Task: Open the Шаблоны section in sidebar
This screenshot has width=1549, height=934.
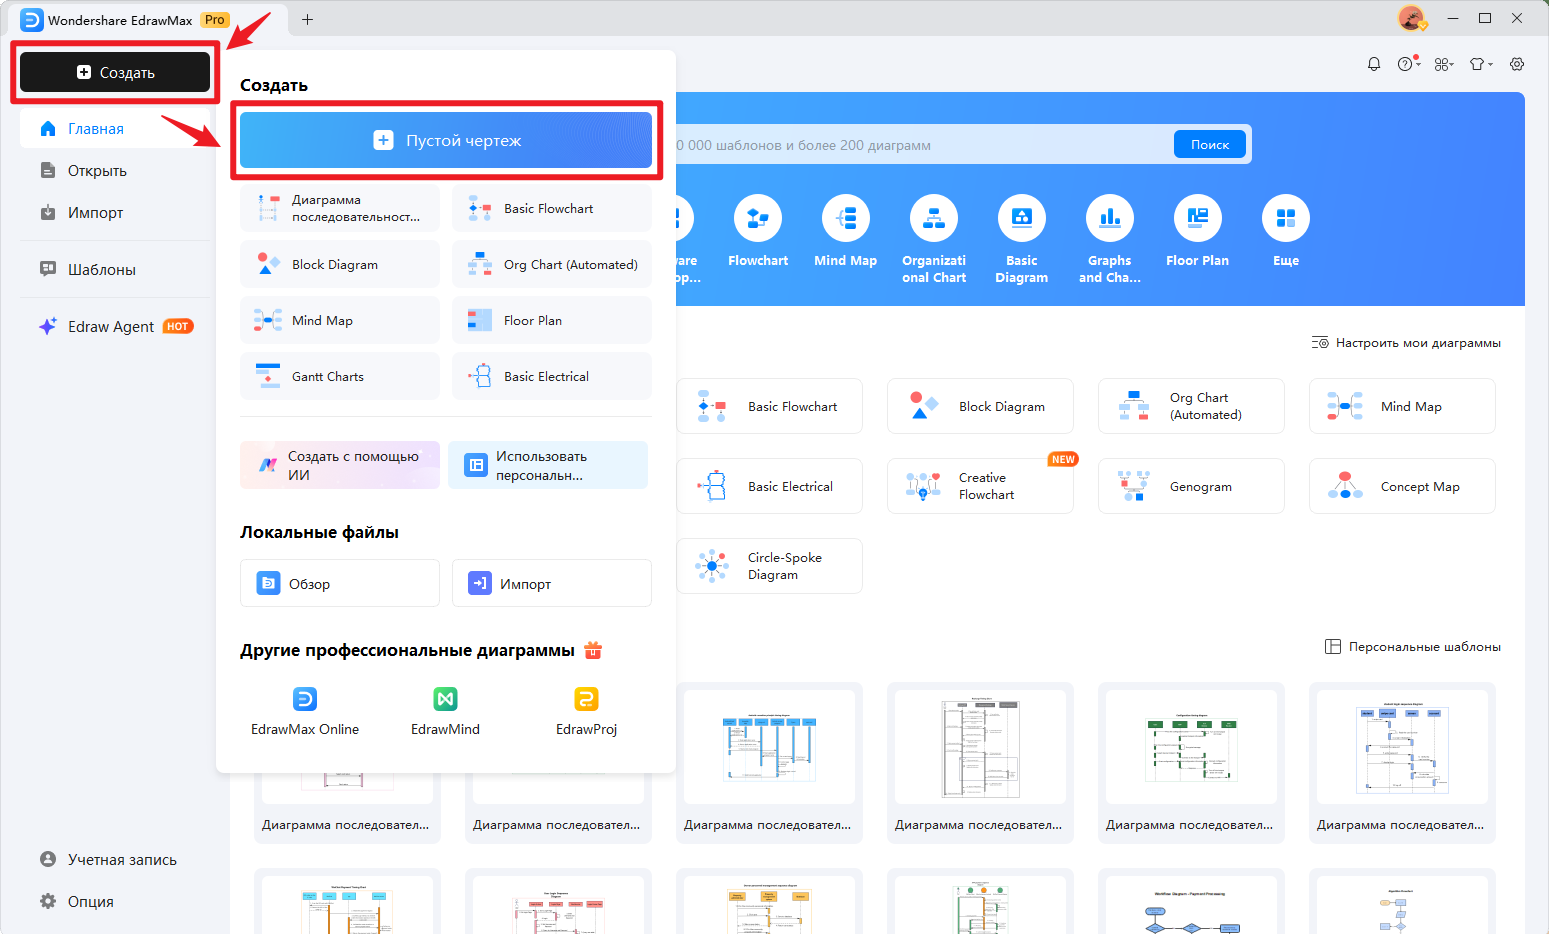Action: point(101,270)
